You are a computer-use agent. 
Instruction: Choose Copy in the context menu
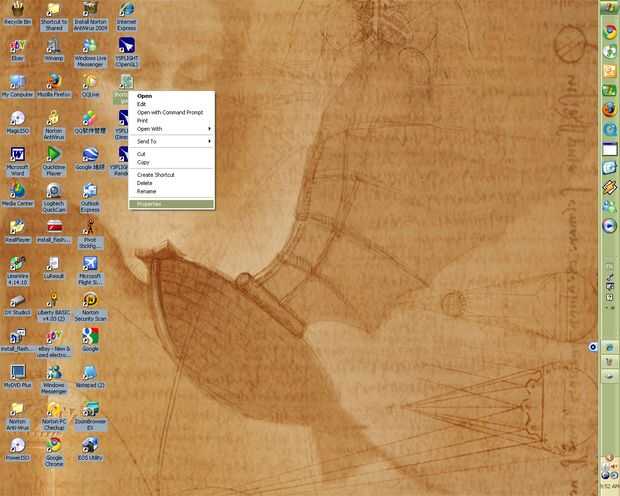[x=172, y=162]
